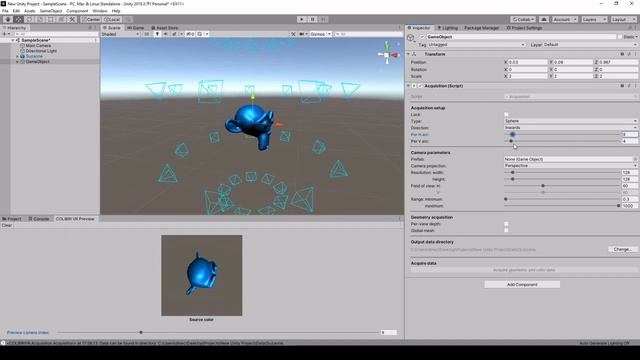Viewport: 640px width, 360px height.
Task: Click the Hierarchy add (+) button
Action: [5, 34]
